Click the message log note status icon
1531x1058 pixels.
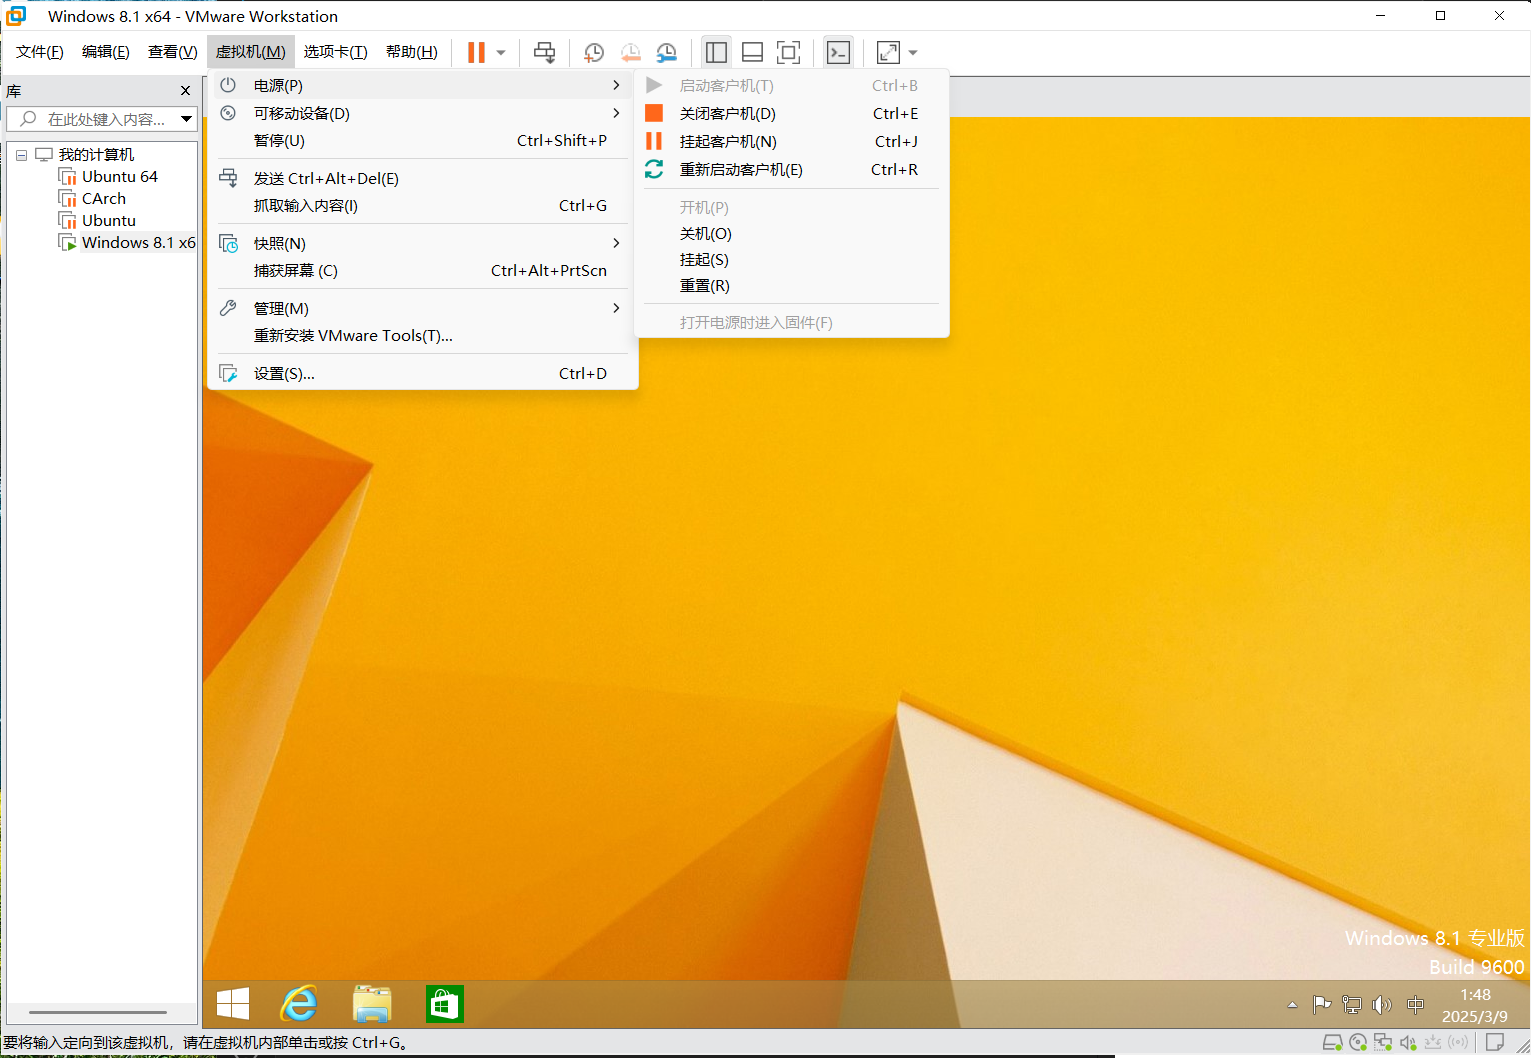[x=1495, y=1043]
